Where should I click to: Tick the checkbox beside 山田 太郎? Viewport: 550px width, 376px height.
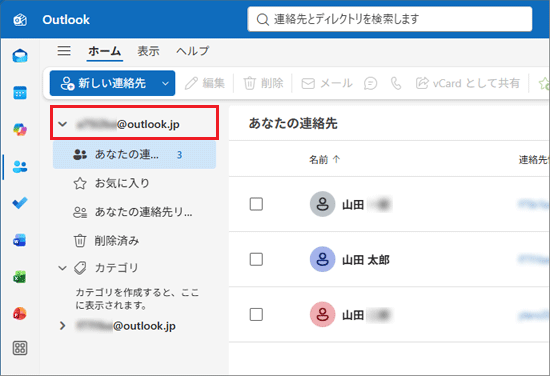[256, 260]
